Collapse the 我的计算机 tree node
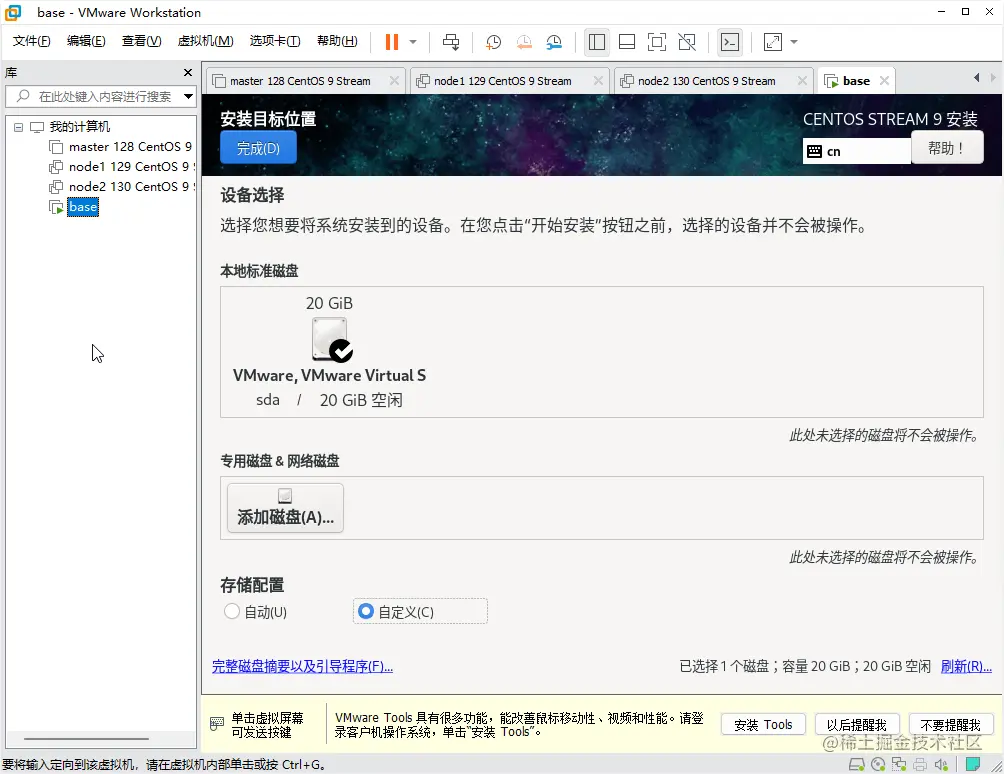Viewport: 1004px width, 774px height. coord(19,127)
